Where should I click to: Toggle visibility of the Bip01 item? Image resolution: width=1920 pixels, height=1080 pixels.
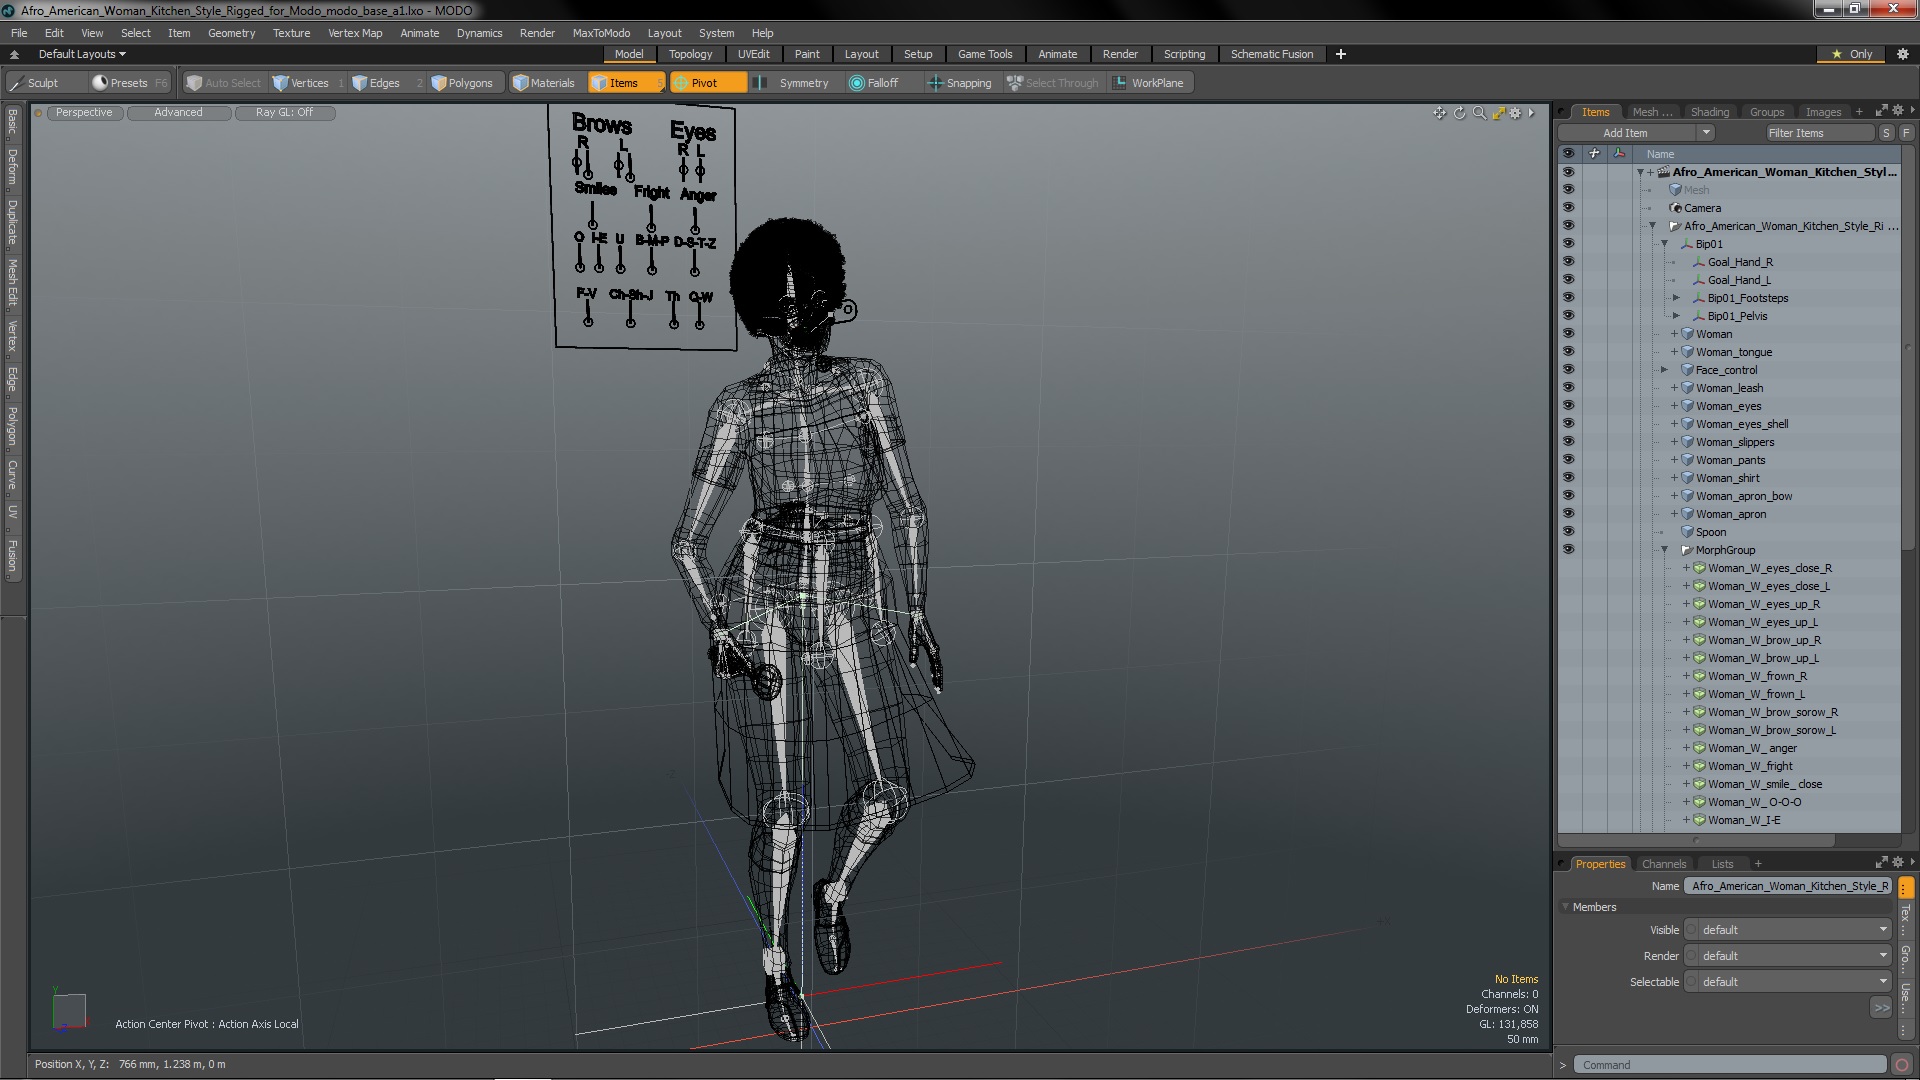click(1568, 244)
